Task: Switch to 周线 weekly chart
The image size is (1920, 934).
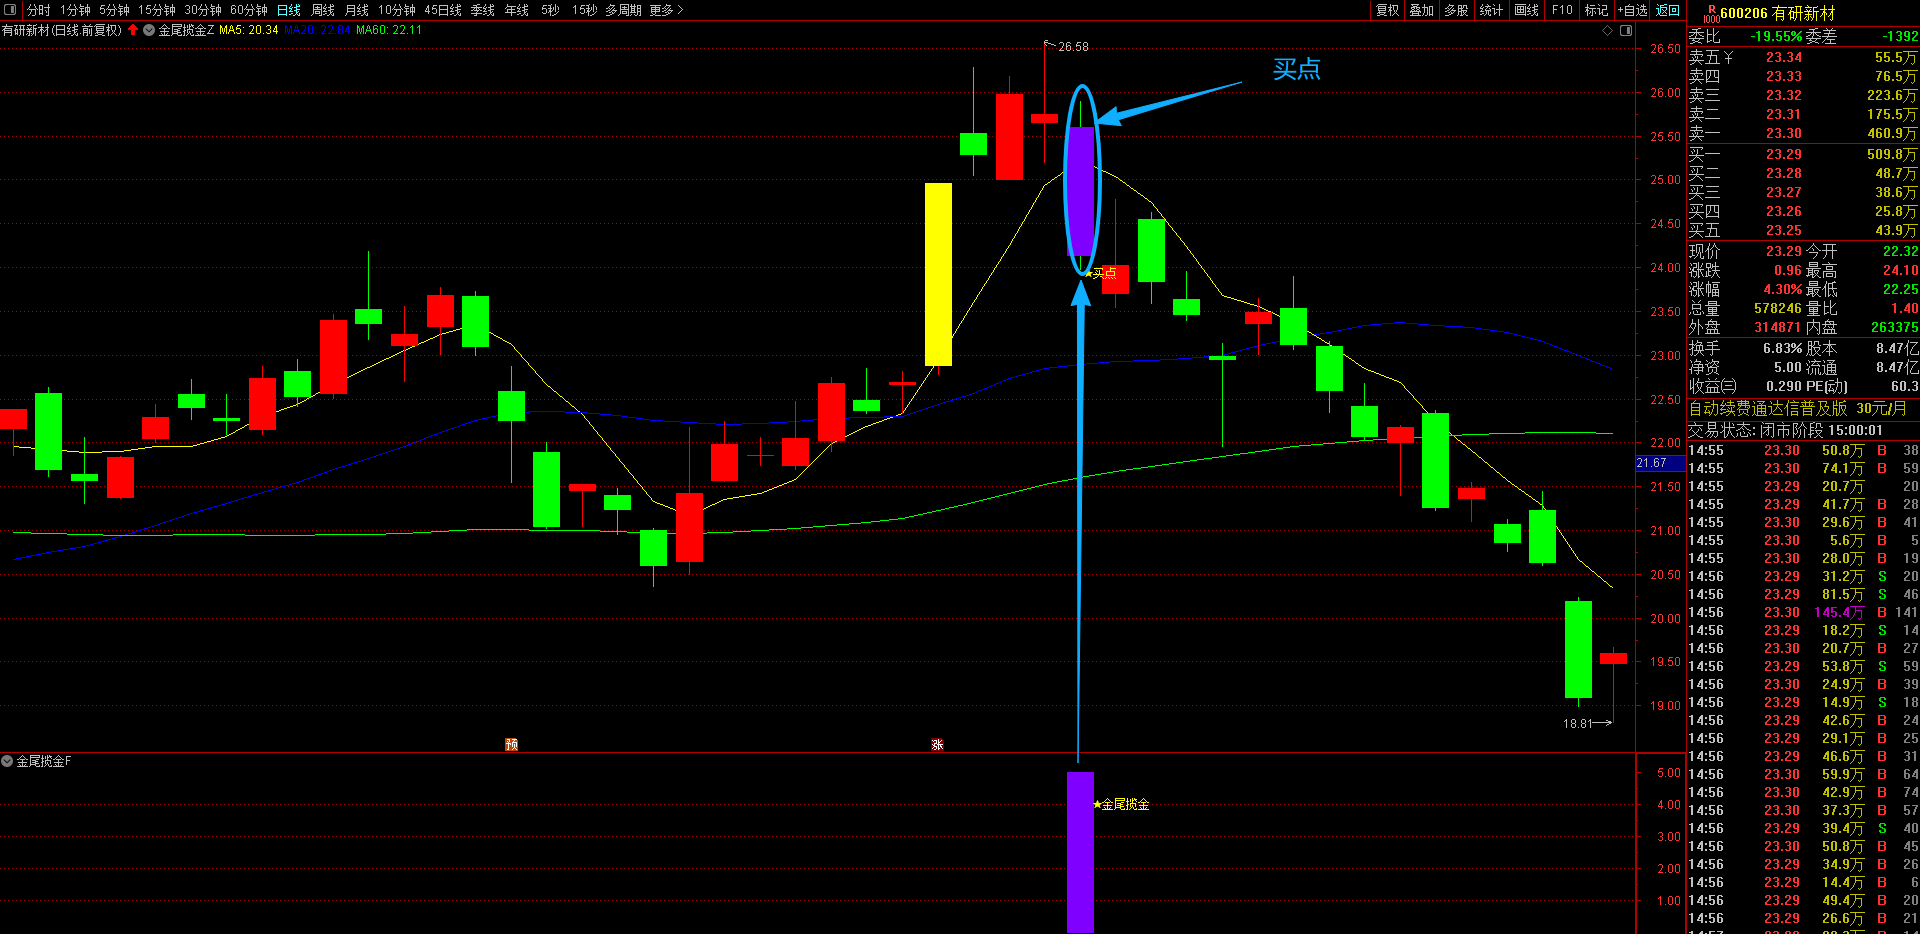Action: point(323,10)
